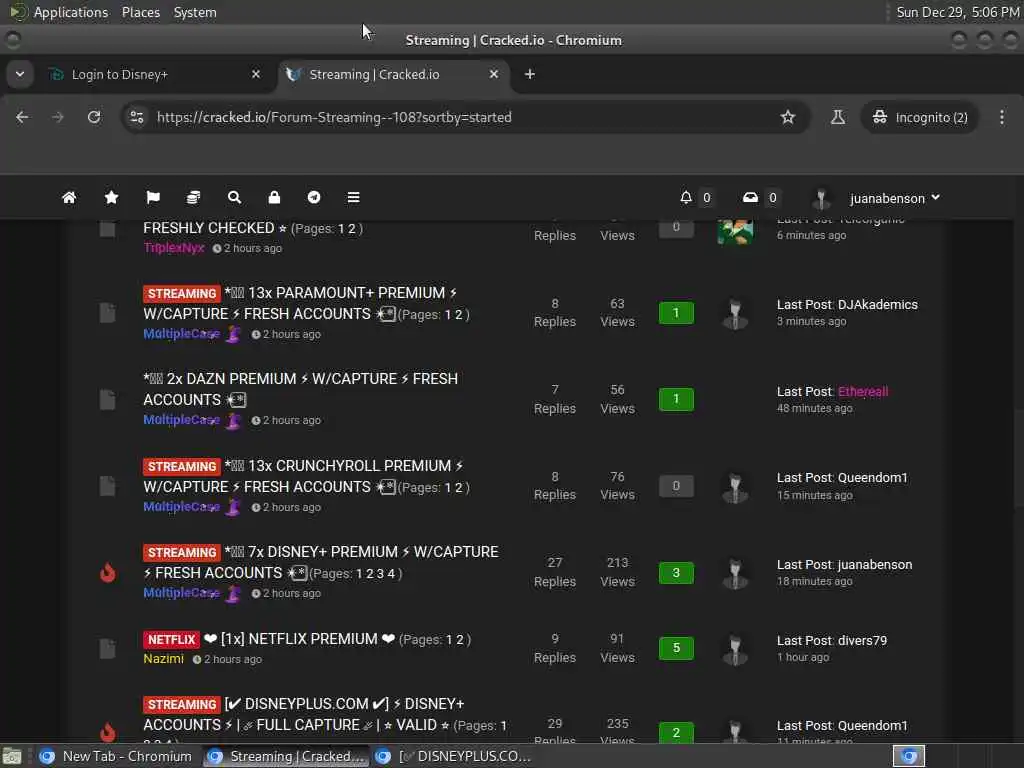Switch to New Tab - Chromium taskbar window

[x=116, y=756]
